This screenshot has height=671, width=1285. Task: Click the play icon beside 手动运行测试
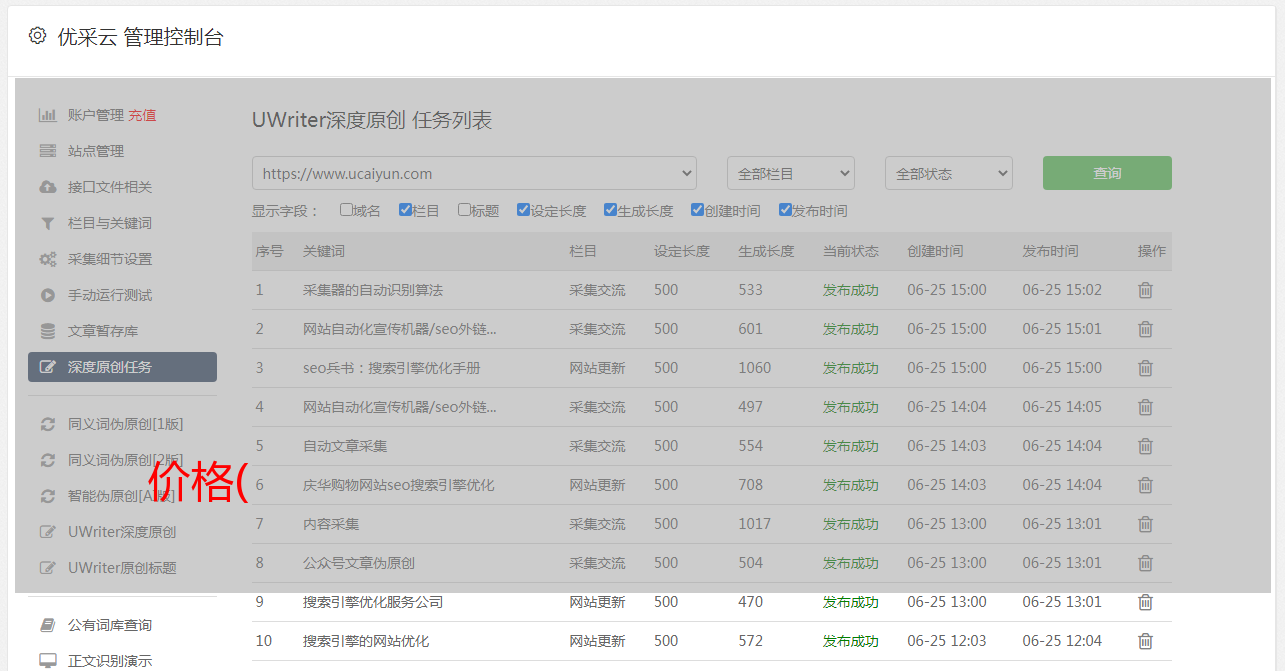point(47,295)
